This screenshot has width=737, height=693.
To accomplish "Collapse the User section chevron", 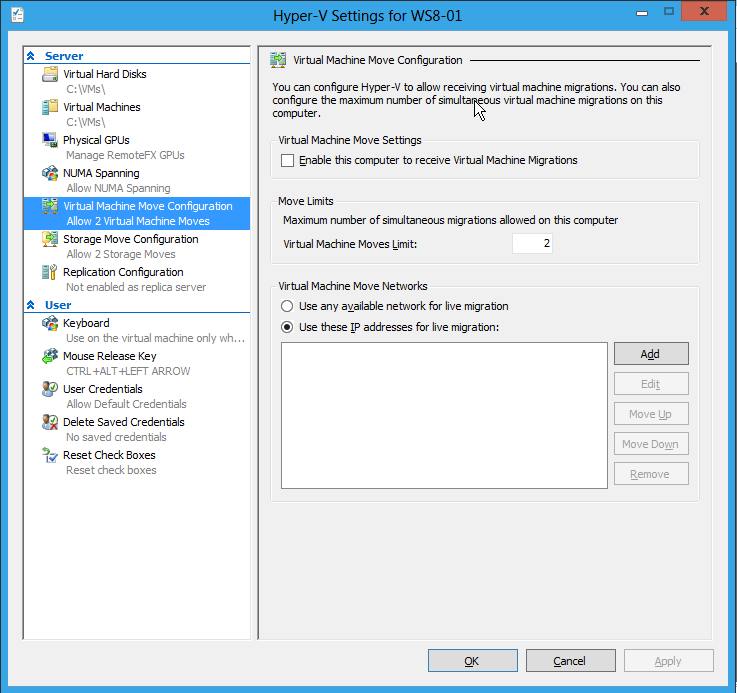I will (31, 305).
